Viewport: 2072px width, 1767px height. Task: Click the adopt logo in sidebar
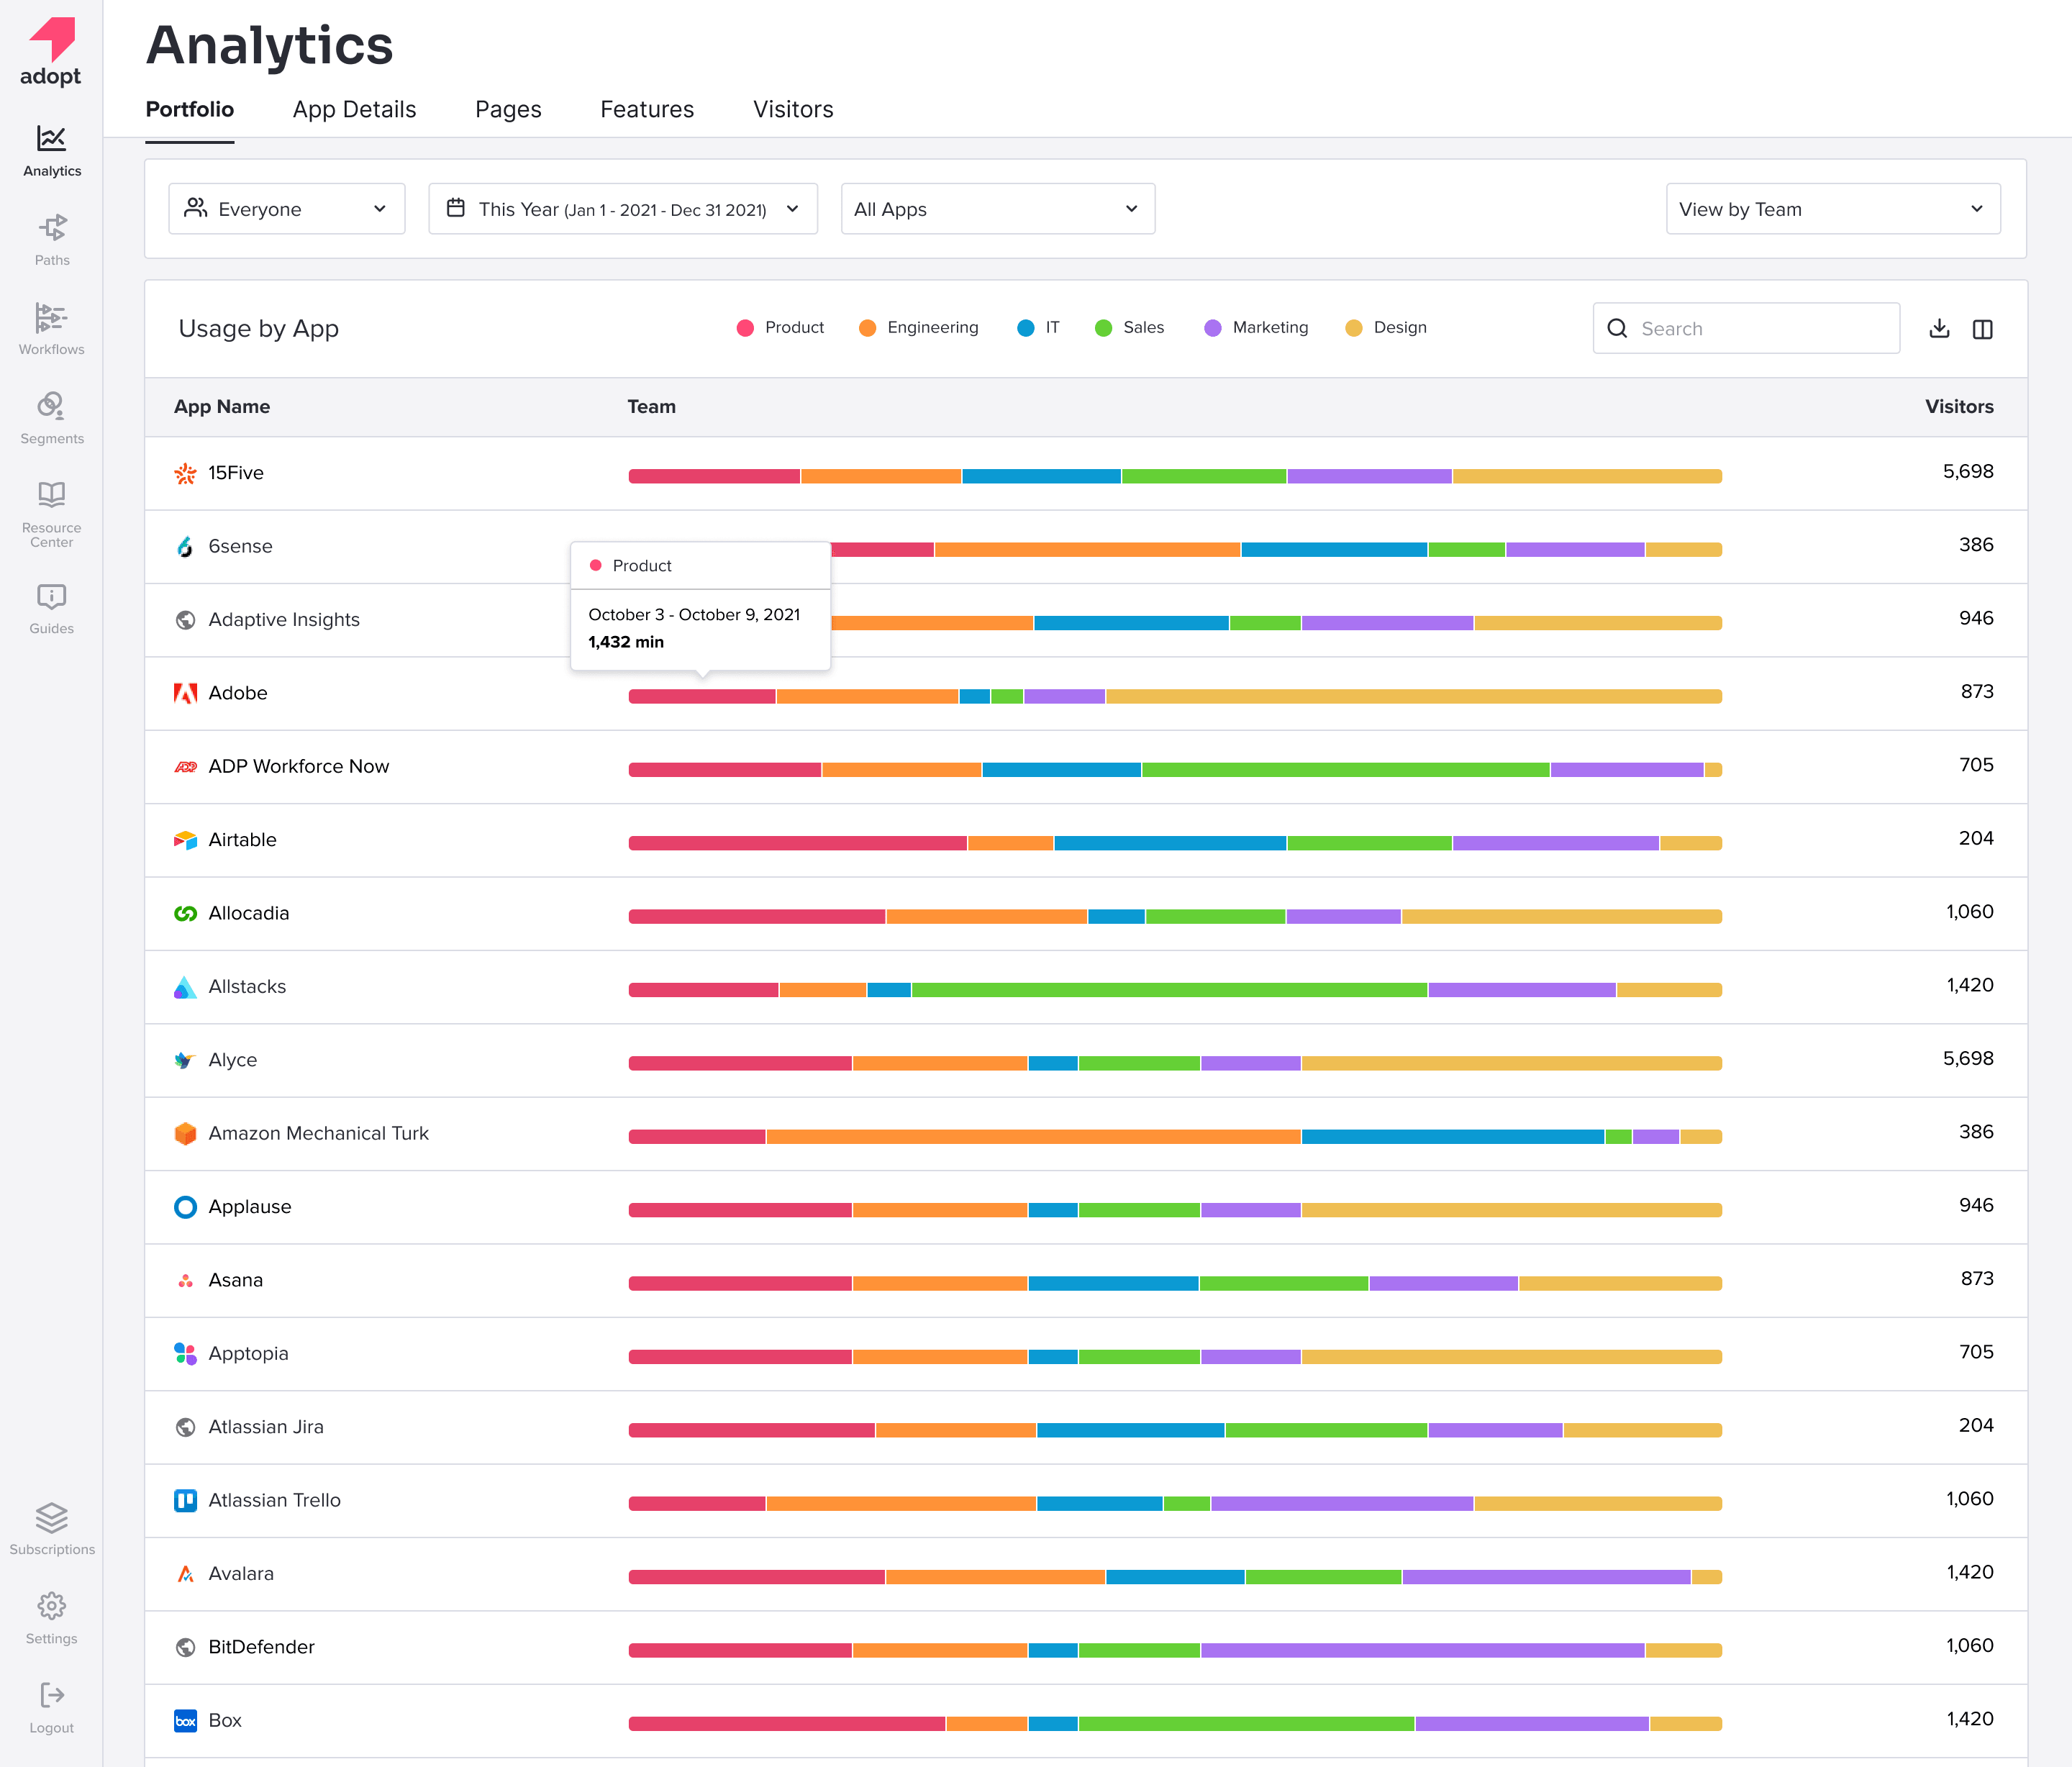[51, 52]
